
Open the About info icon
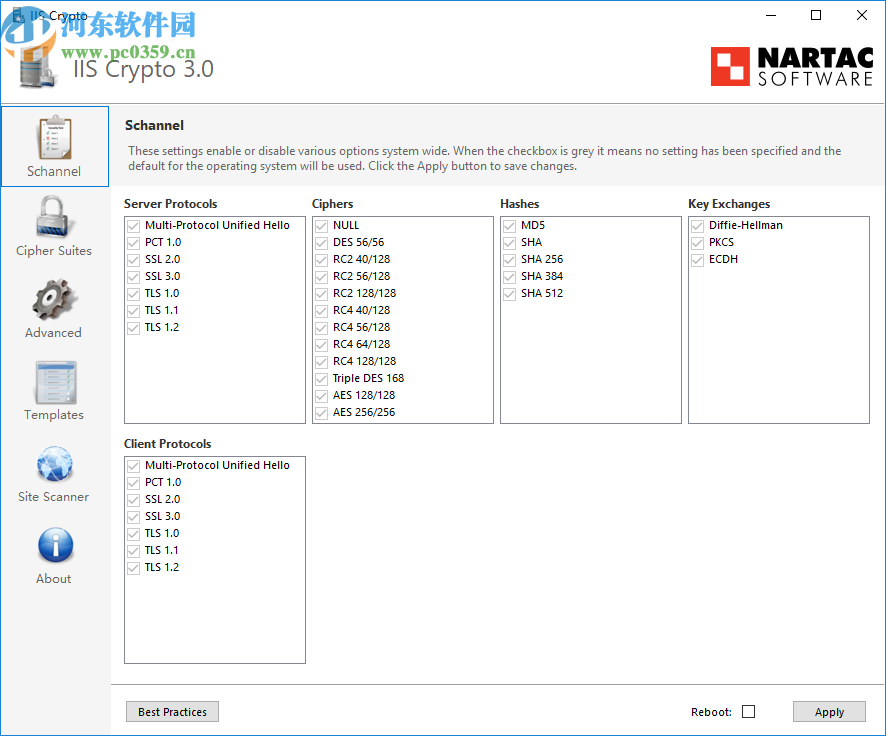[x=55, y=545]
